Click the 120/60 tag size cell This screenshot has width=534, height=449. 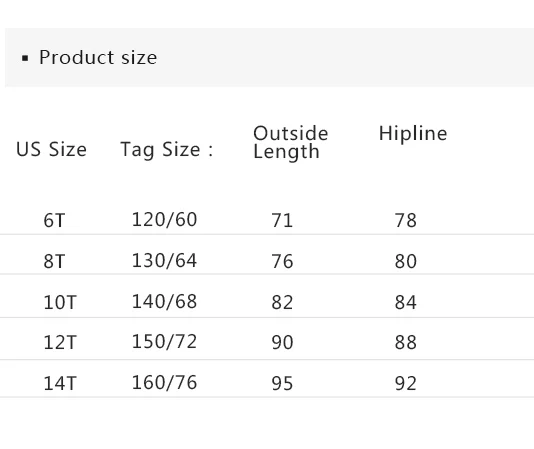click(164, 219)
